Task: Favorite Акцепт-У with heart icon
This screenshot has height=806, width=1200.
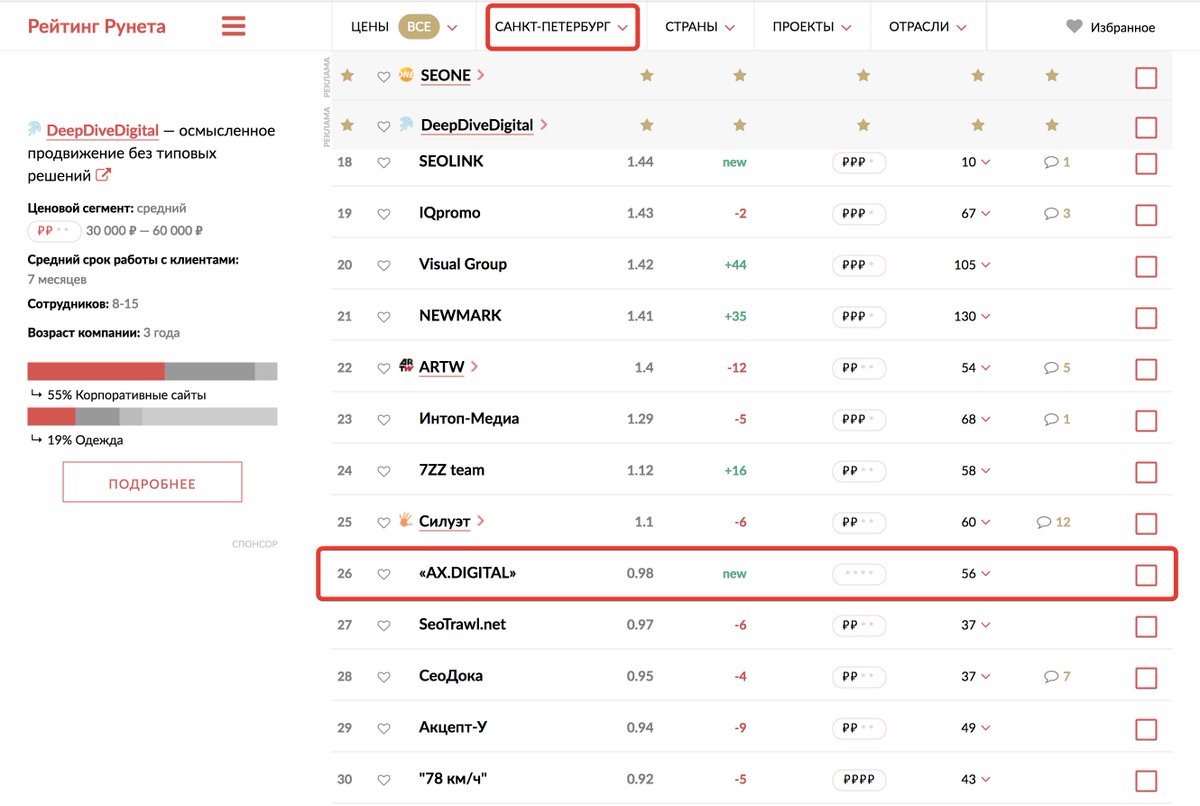Action: point(383,728)
